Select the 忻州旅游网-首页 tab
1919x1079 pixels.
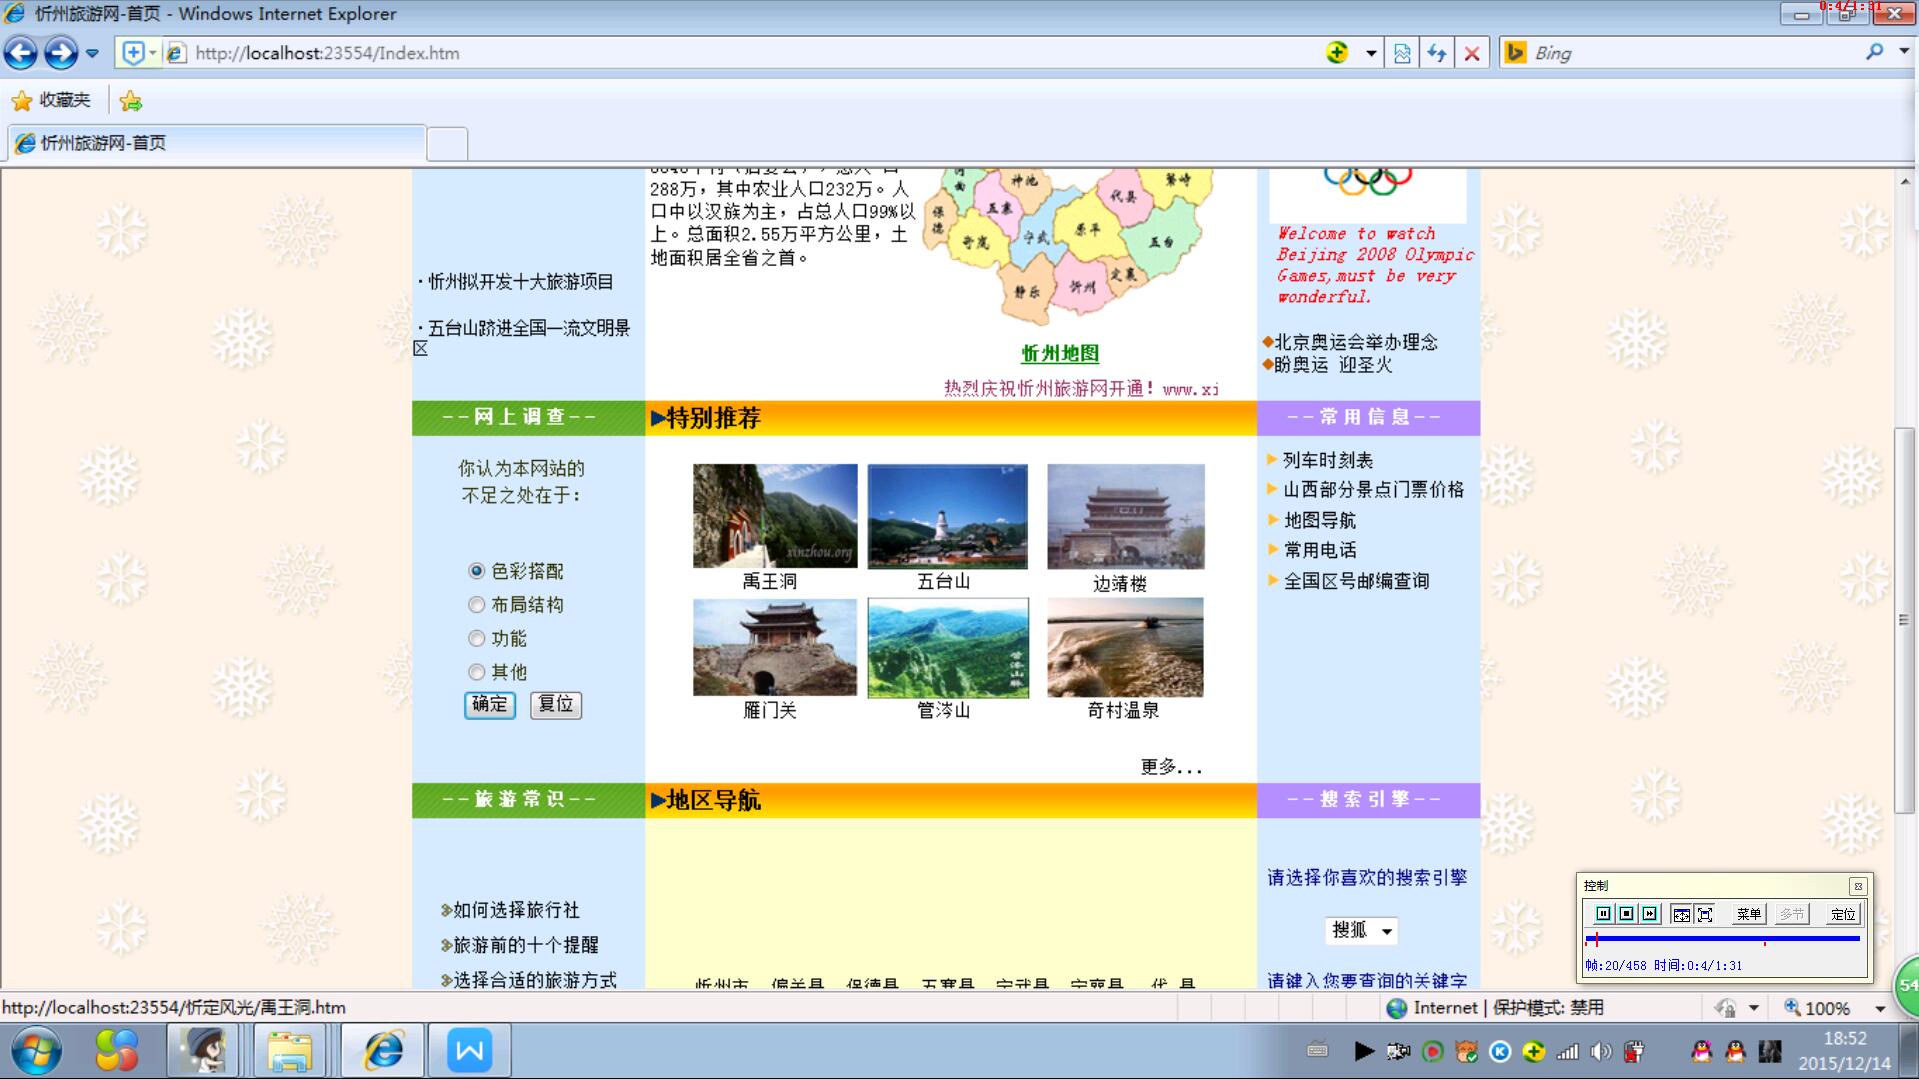tap(217, 143)
